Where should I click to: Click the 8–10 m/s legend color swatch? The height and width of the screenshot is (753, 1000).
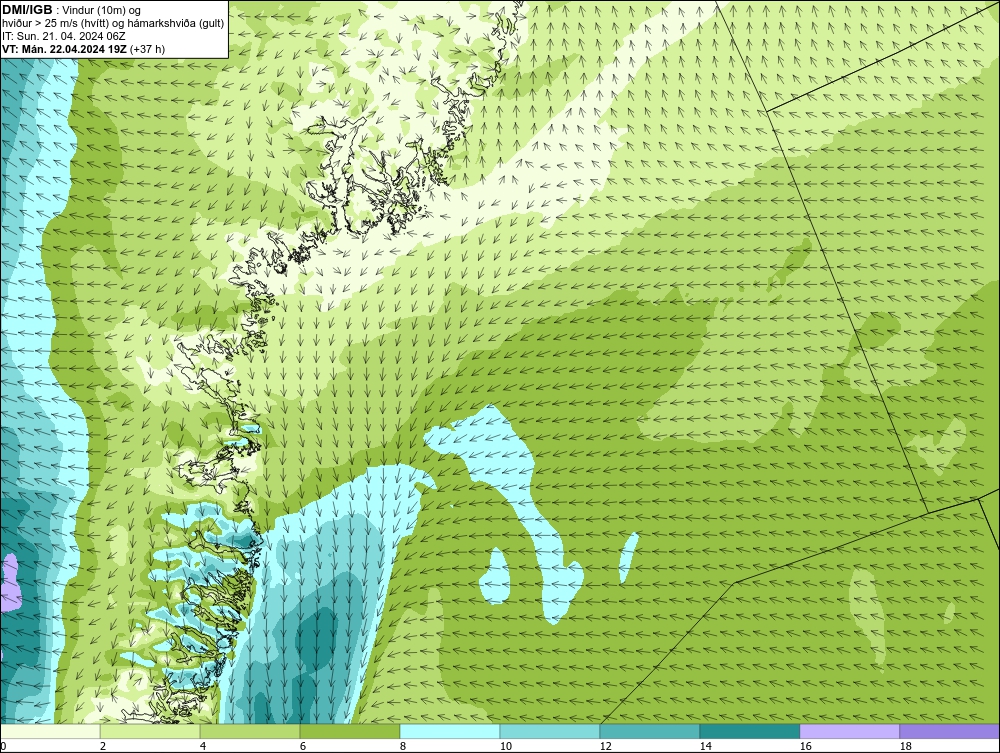(450, 731)
